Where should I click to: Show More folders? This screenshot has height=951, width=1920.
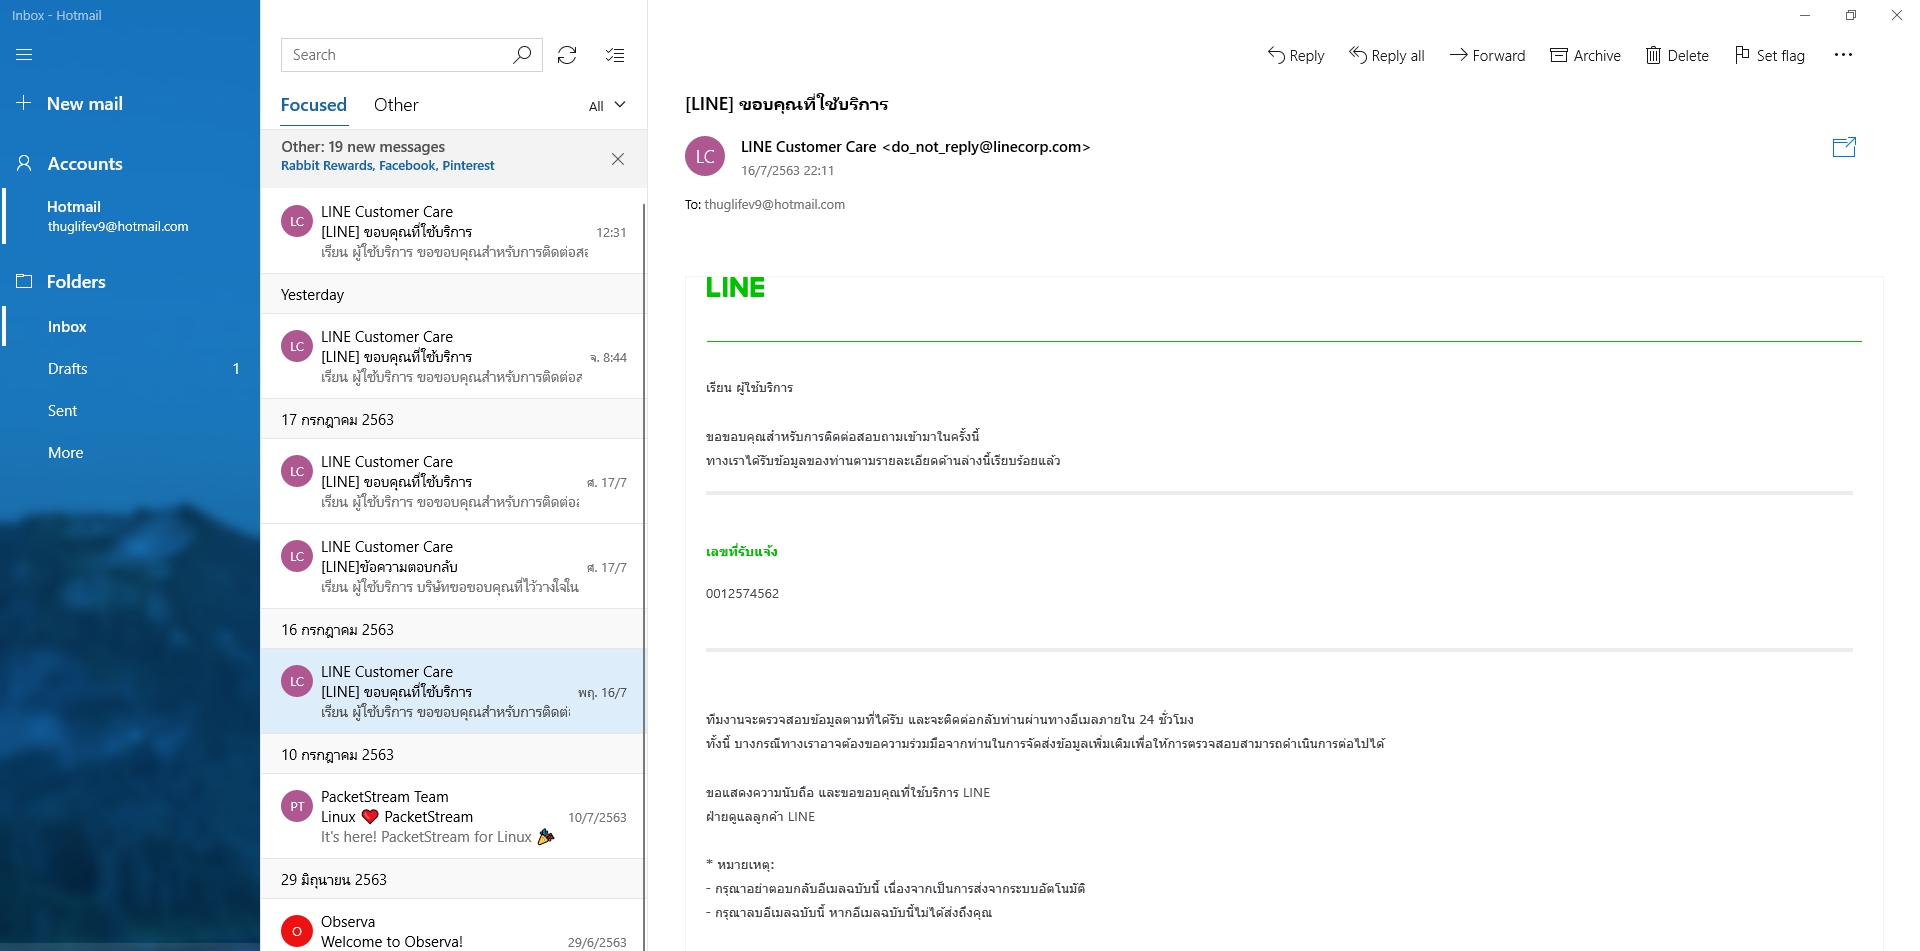tap(130, 453)
